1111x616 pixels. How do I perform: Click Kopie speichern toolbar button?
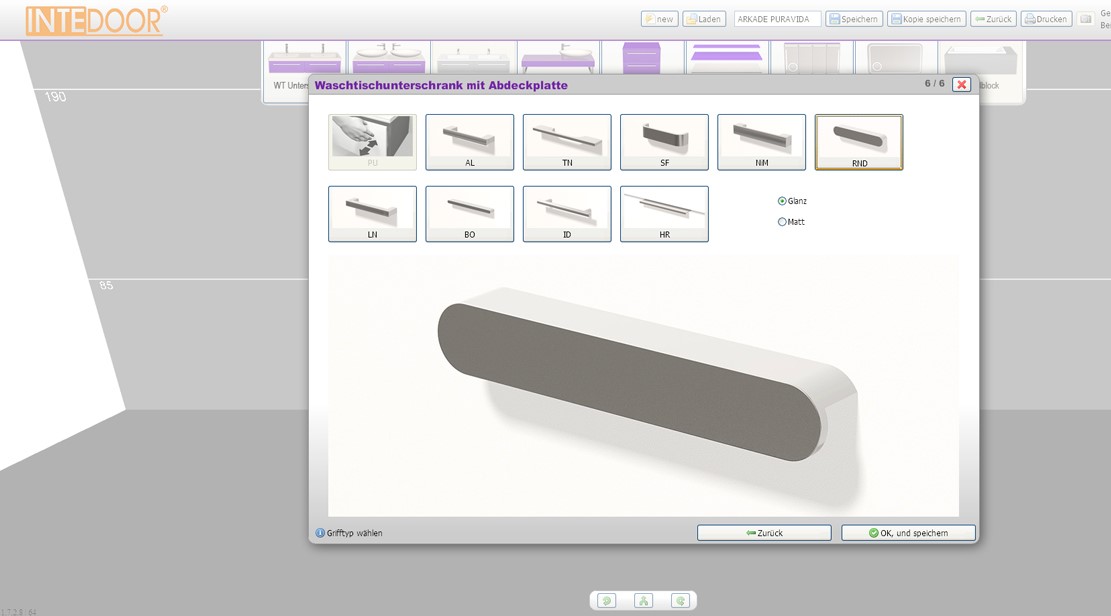pos(926,19)
